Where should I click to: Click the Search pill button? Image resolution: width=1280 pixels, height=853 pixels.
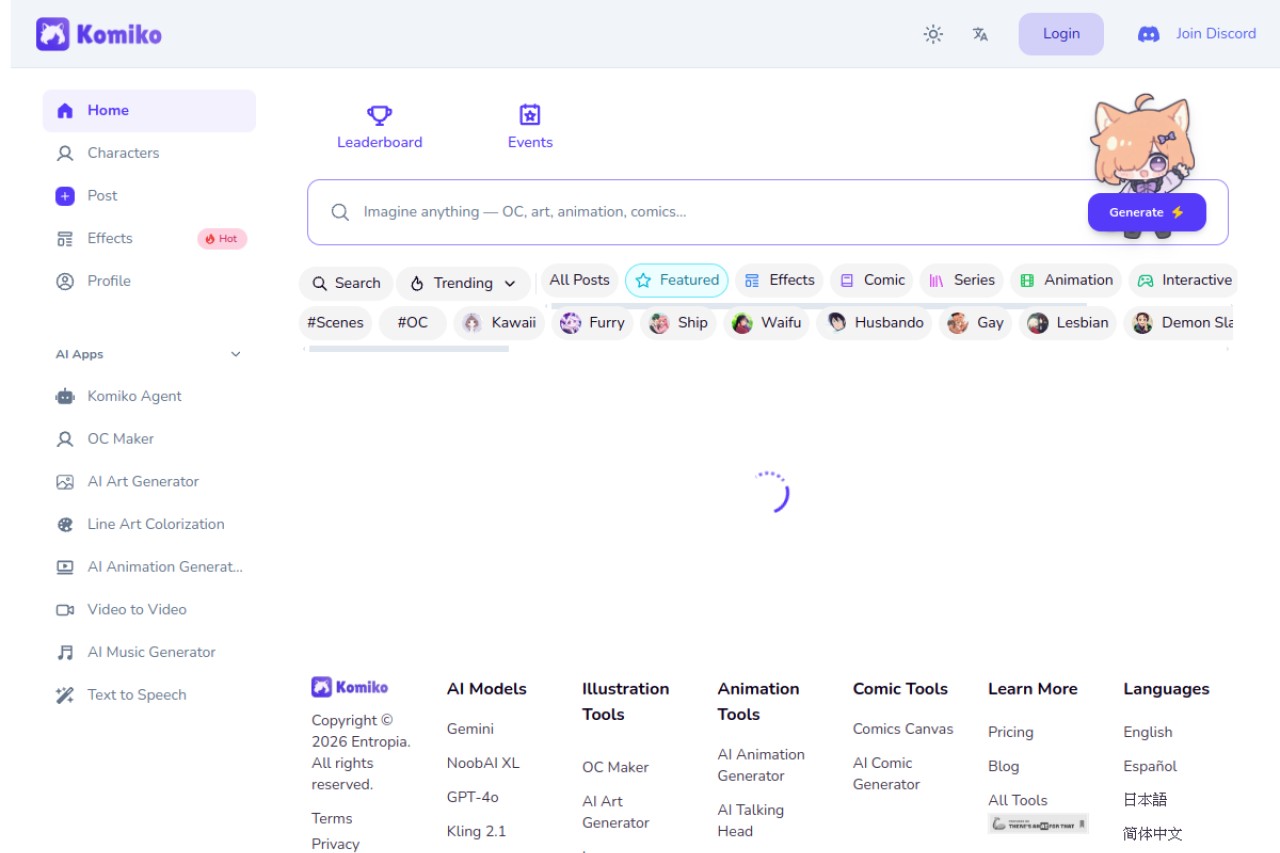coord(346,283)
